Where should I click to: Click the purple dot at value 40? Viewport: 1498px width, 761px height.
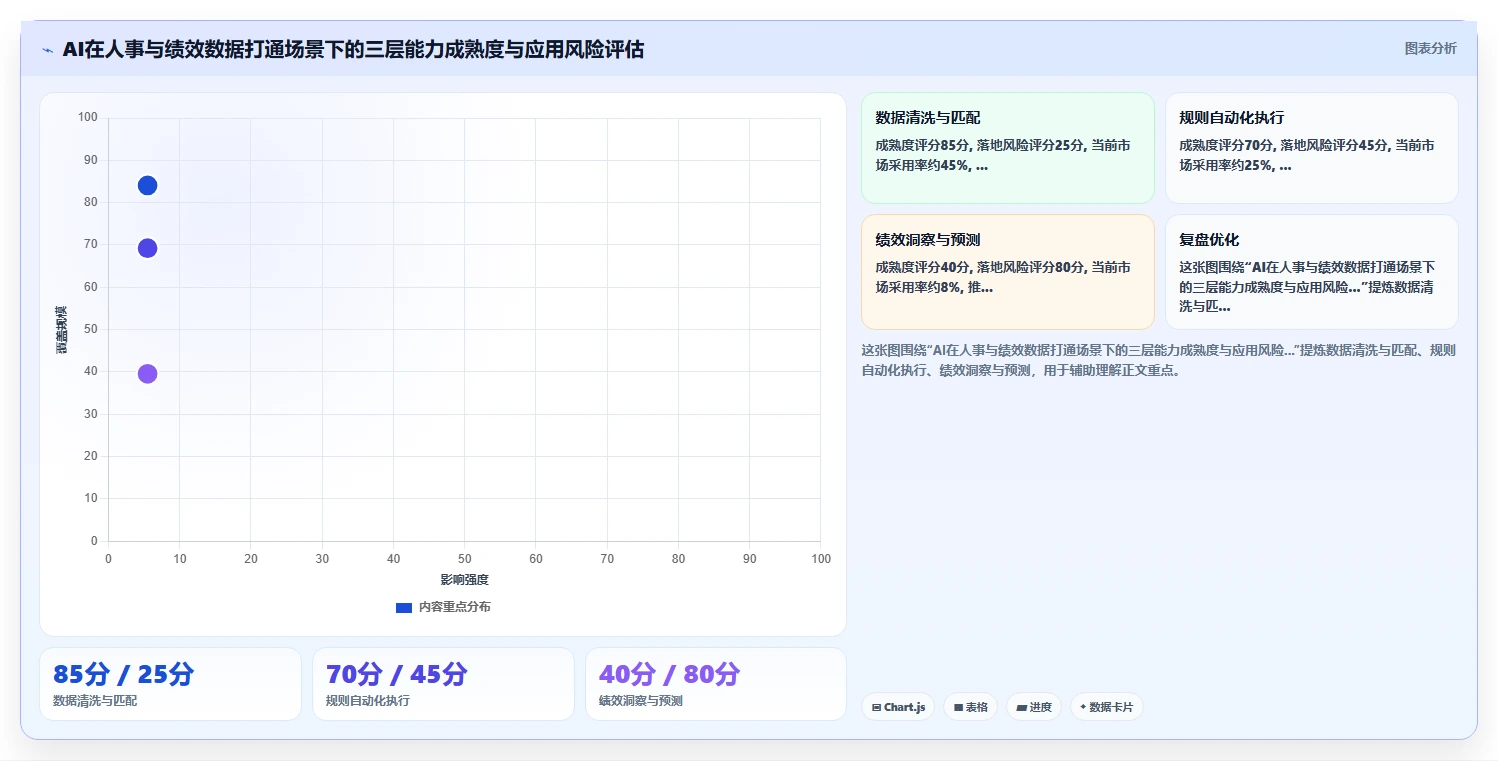tap(147, 374)
